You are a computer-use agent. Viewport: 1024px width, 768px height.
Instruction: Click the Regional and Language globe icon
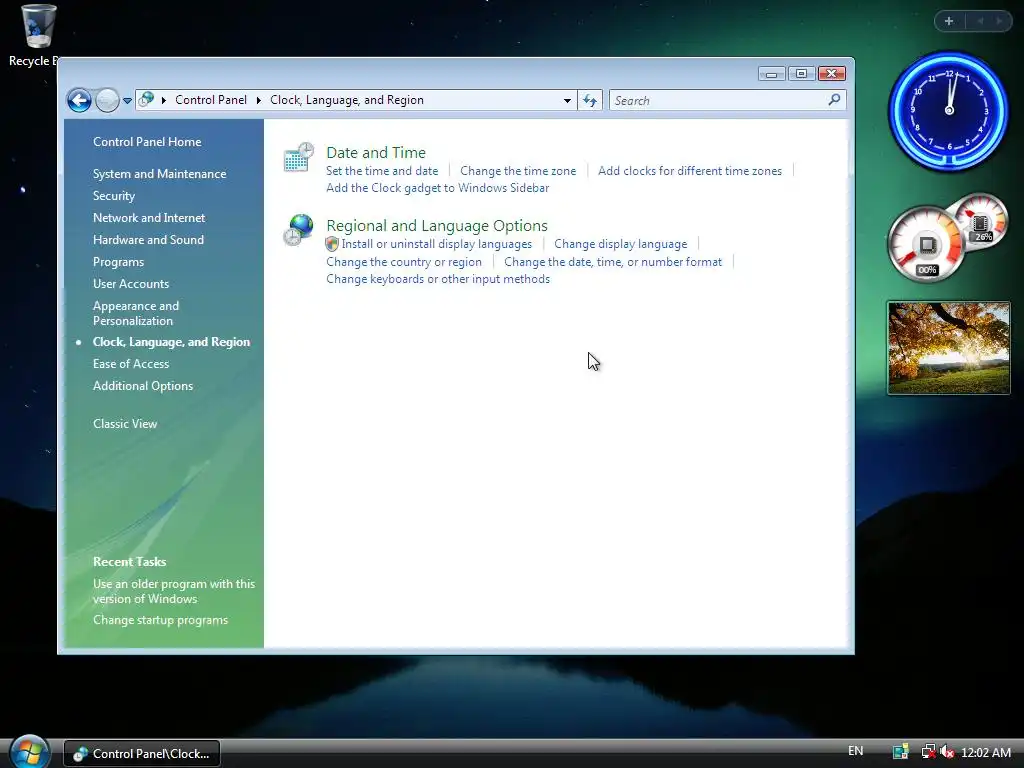298,231
